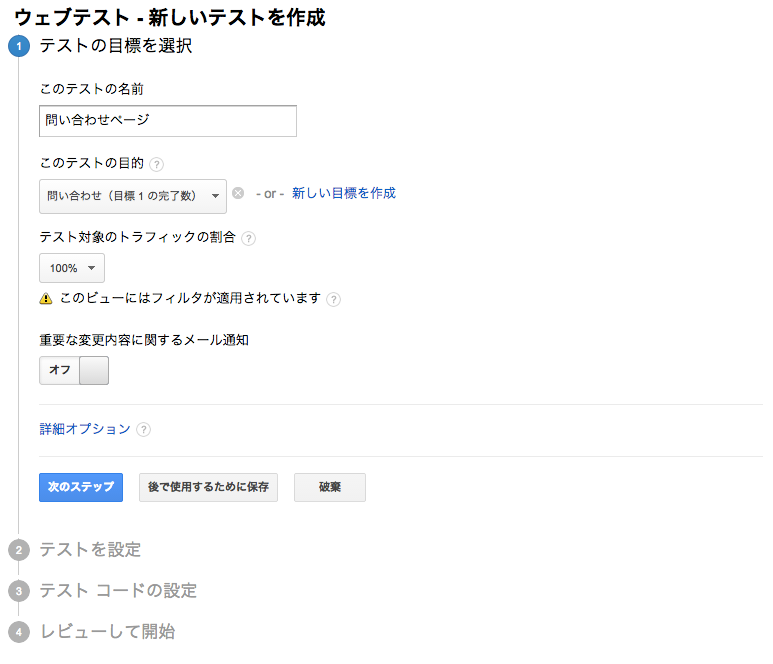Open the 問い合わせ goal dropdown
The width and height of the screenshot is (773, 664).
(x=133, y=196)
